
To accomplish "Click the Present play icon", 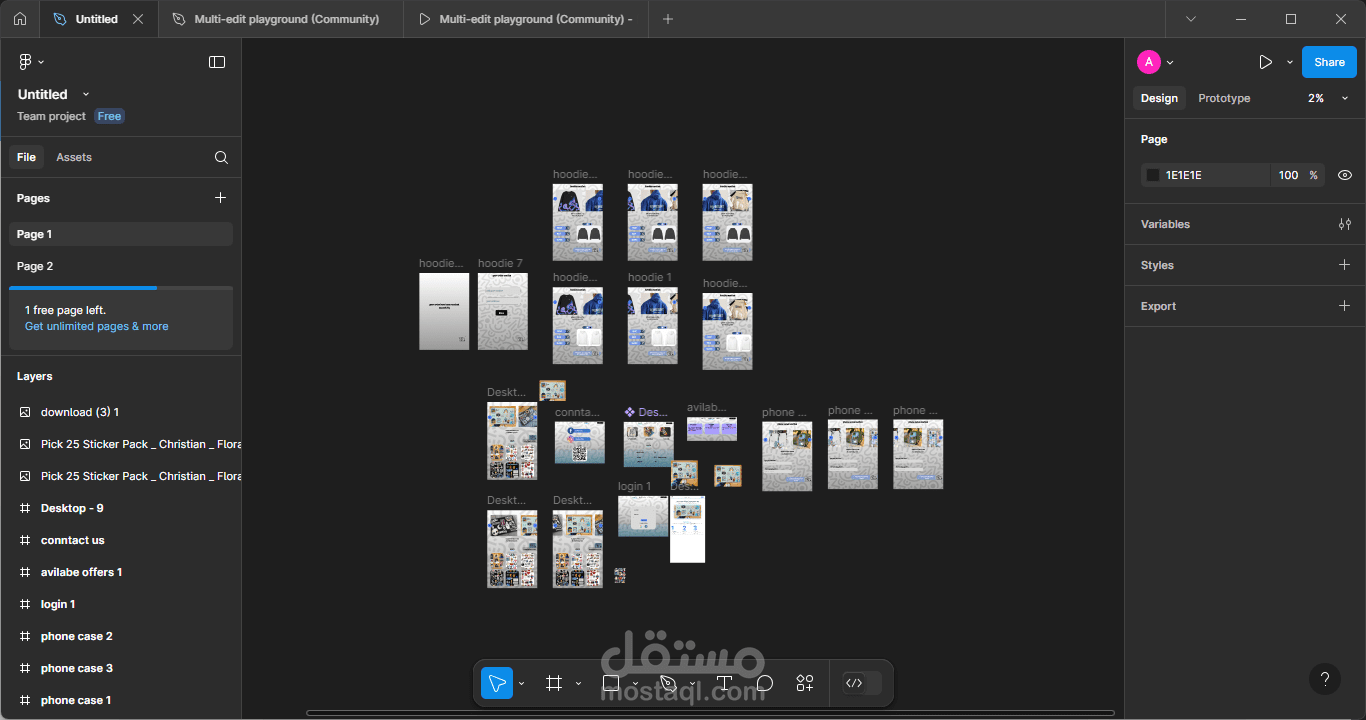I will (x=1265, y=62).
